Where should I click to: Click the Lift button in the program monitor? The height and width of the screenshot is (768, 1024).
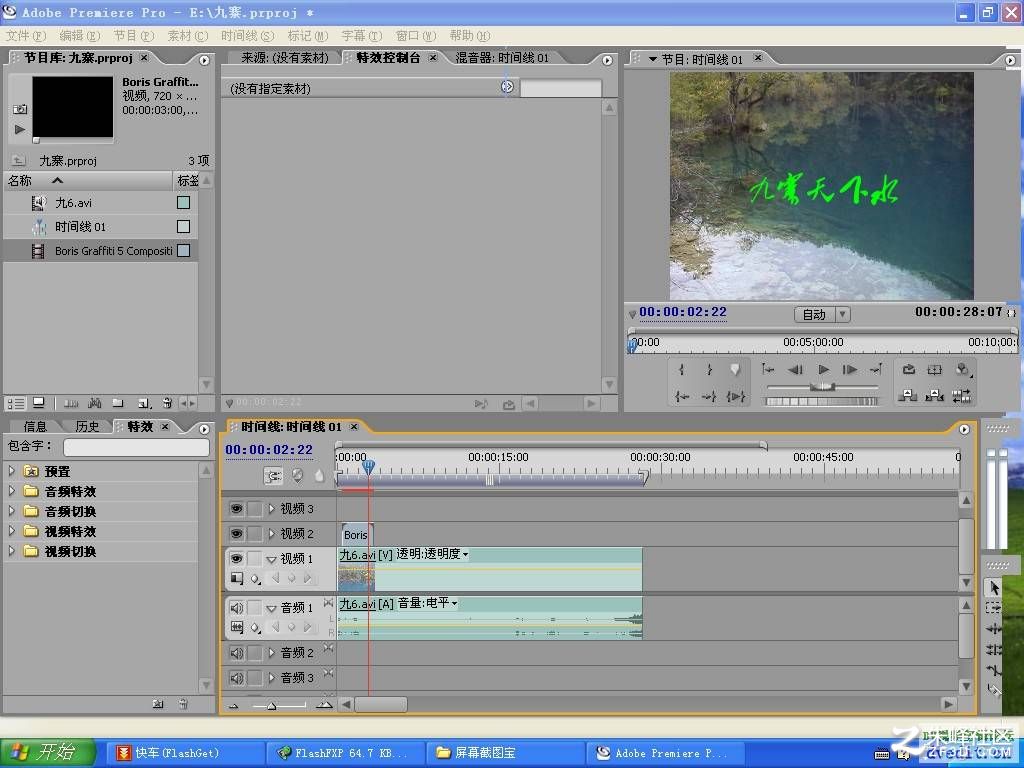click(x=908, y=396)
